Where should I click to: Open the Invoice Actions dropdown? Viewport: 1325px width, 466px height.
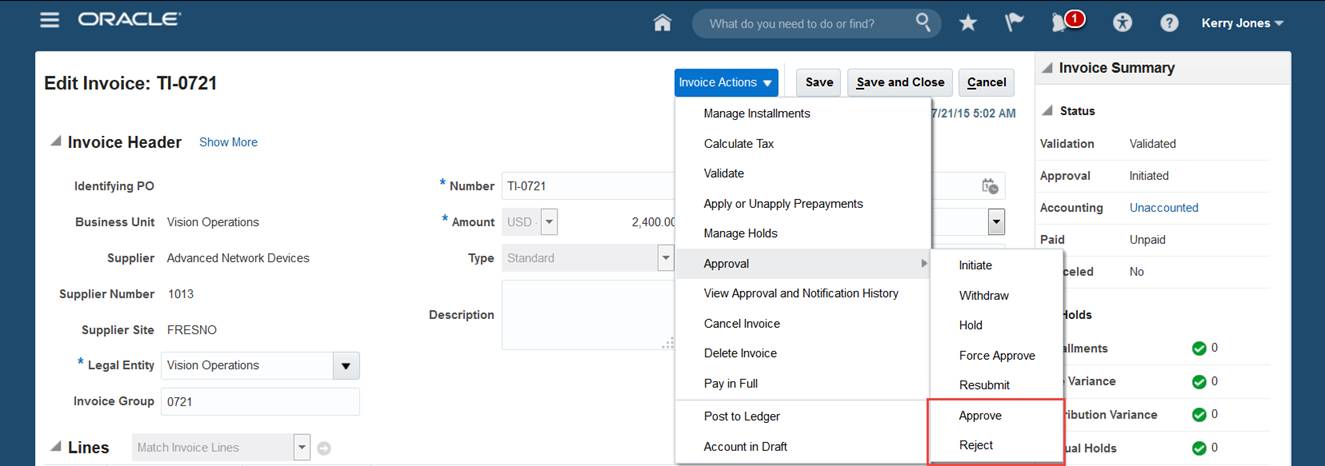click(726, 83)
